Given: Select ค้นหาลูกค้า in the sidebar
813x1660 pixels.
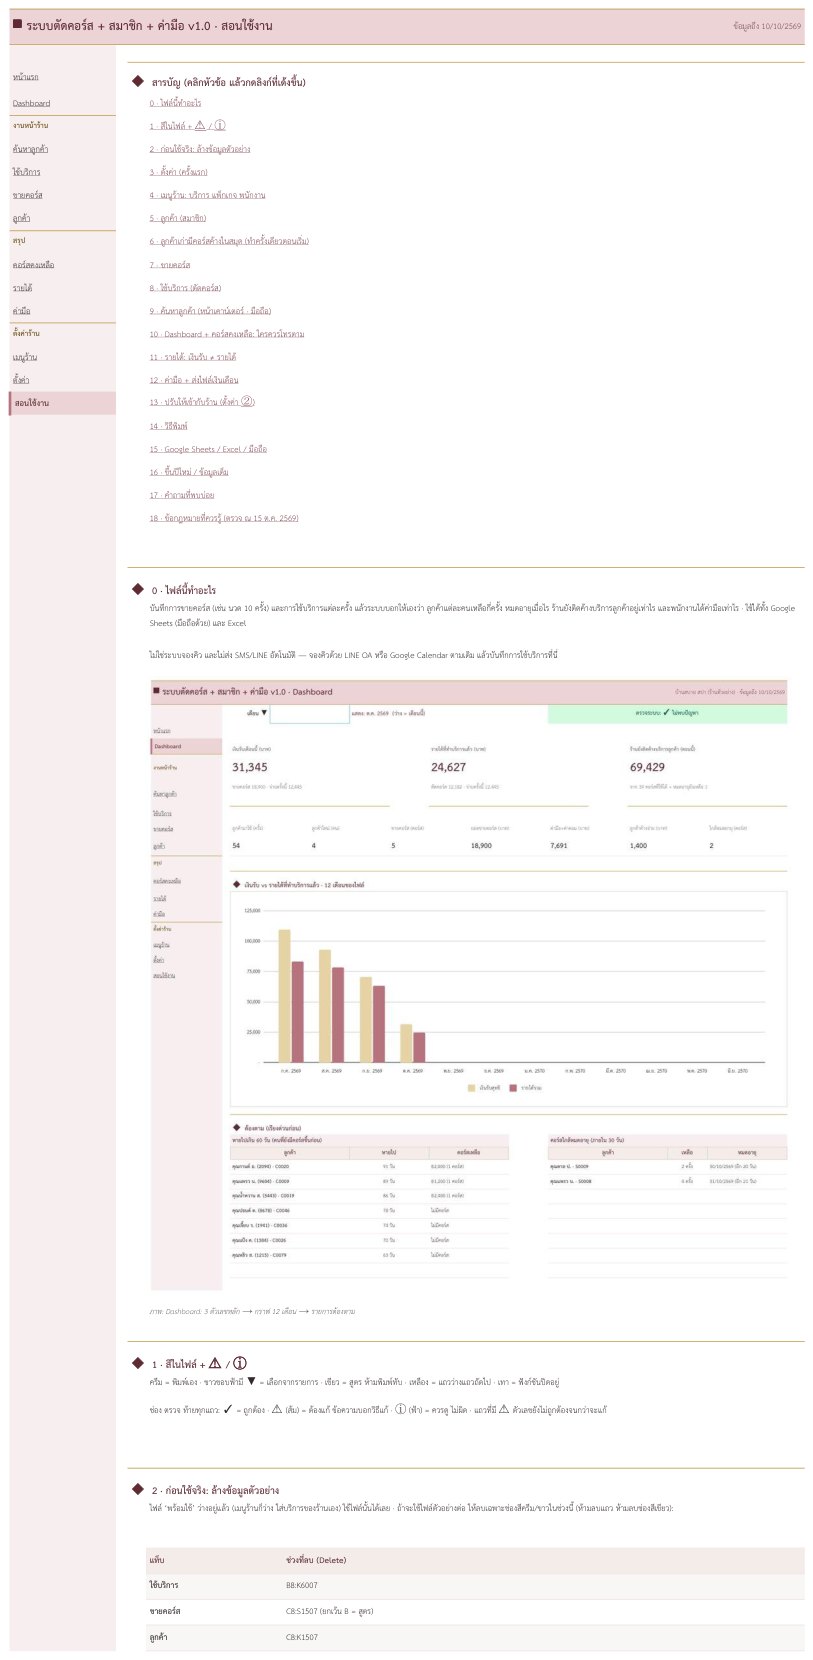Looking at the screenshot, I should [30, 149].
